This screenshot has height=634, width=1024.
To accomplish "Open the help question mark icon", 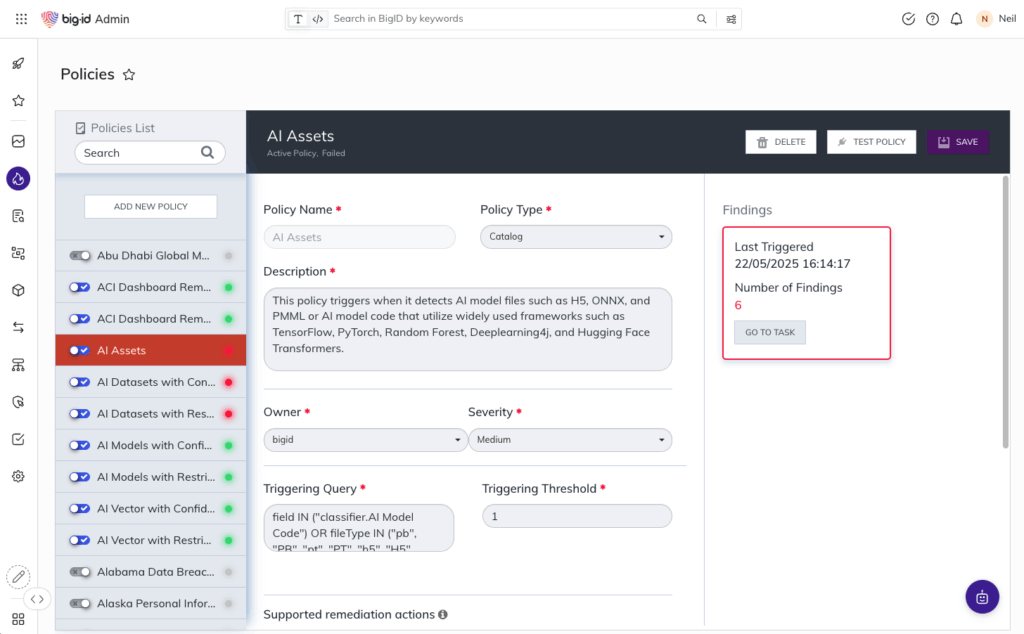I will point(932,19).
